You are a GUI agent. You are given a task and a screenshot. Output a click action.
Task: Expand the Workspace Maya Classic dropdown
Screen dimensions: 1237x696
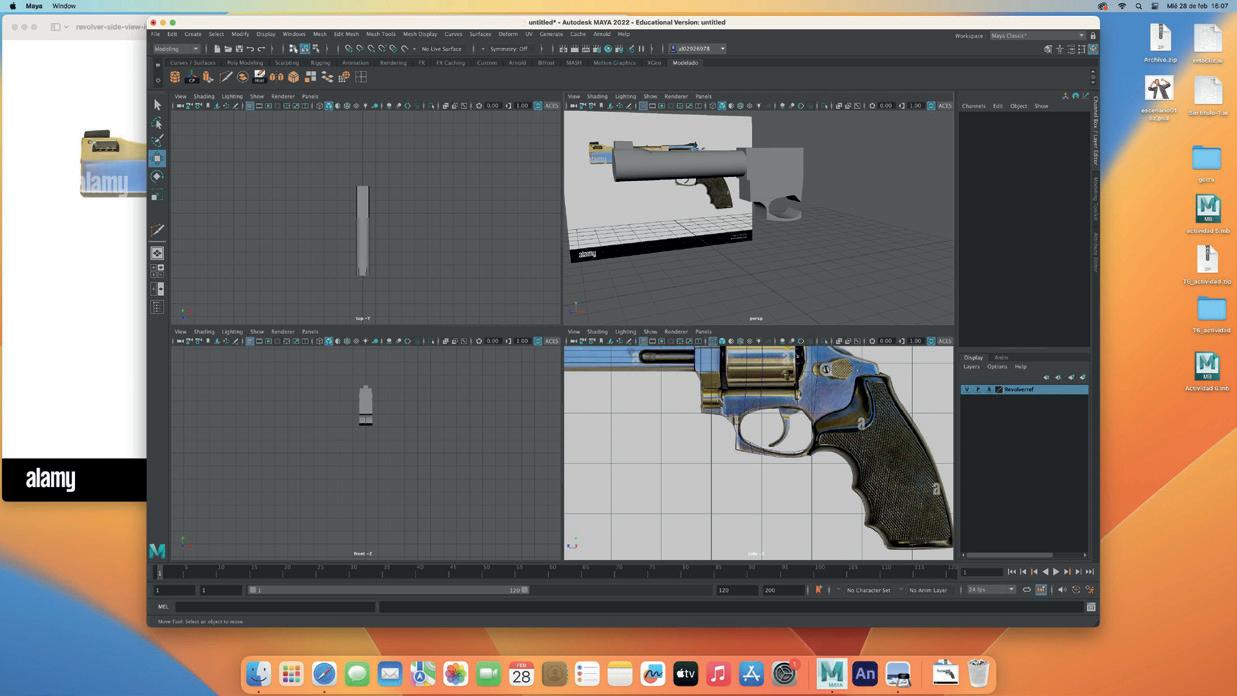tap(1037, 35)
